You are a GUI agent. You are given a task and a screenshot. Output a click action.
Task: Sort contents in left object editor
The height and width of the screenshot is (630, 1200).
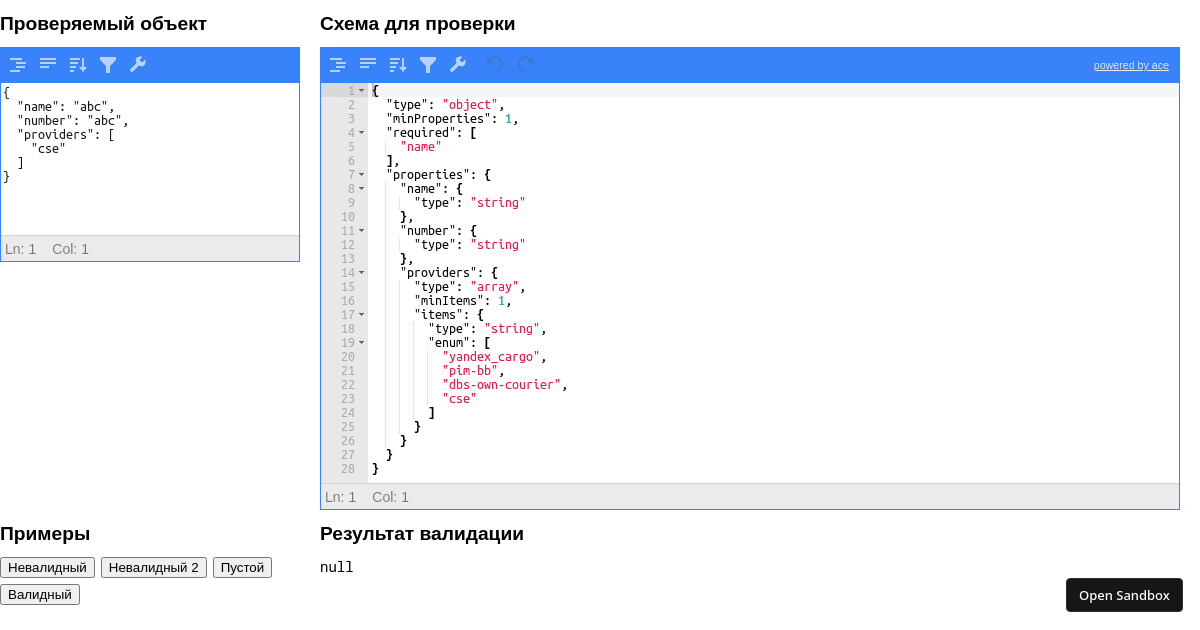[x=78, y=65]
